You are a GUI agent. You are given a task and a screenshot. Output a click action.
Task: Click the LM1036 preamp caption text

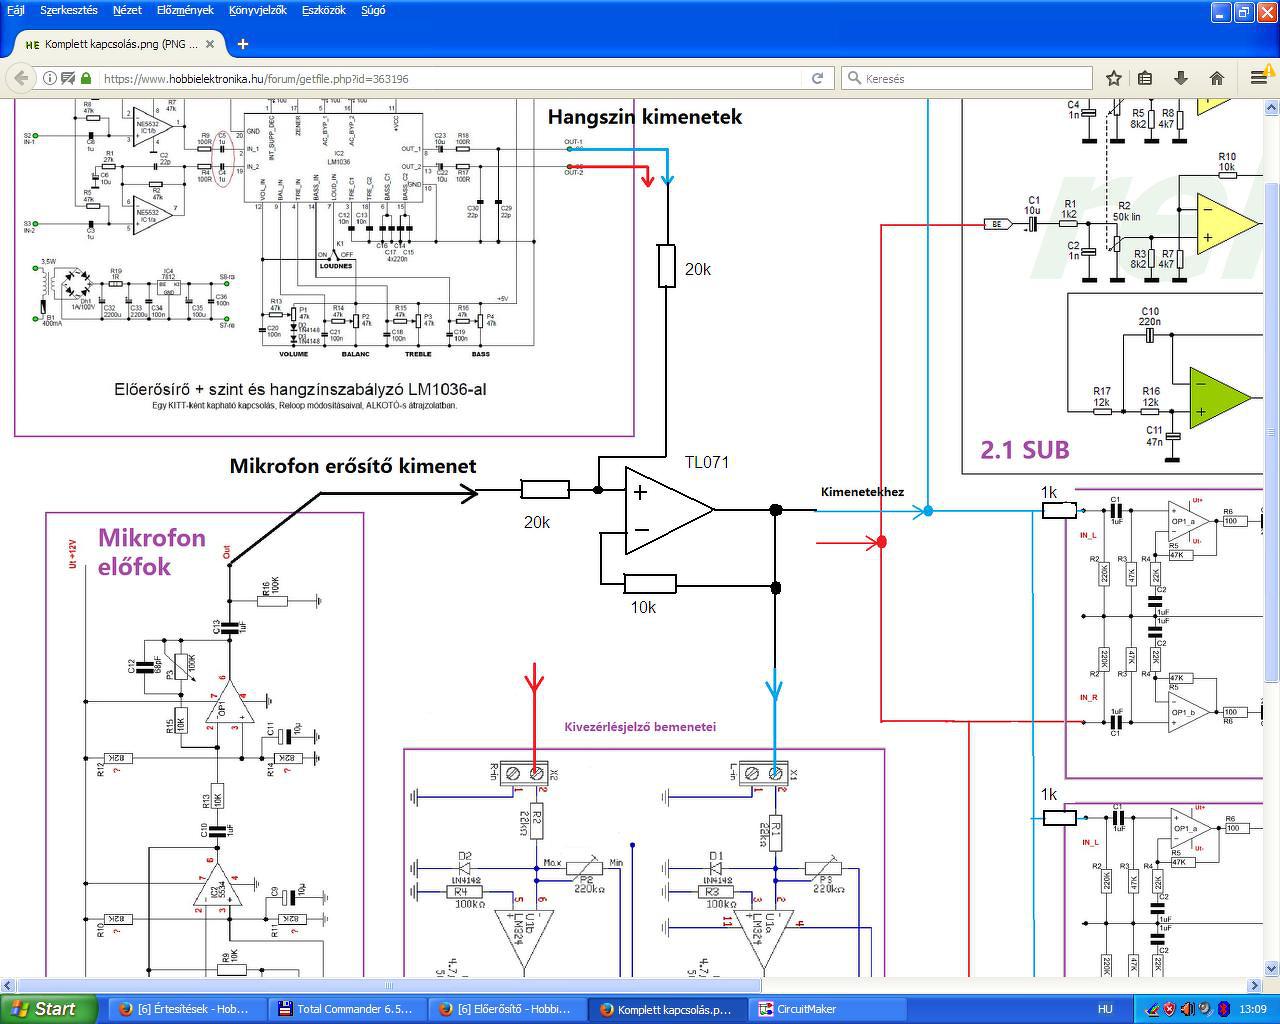click(x=300, y=389)
